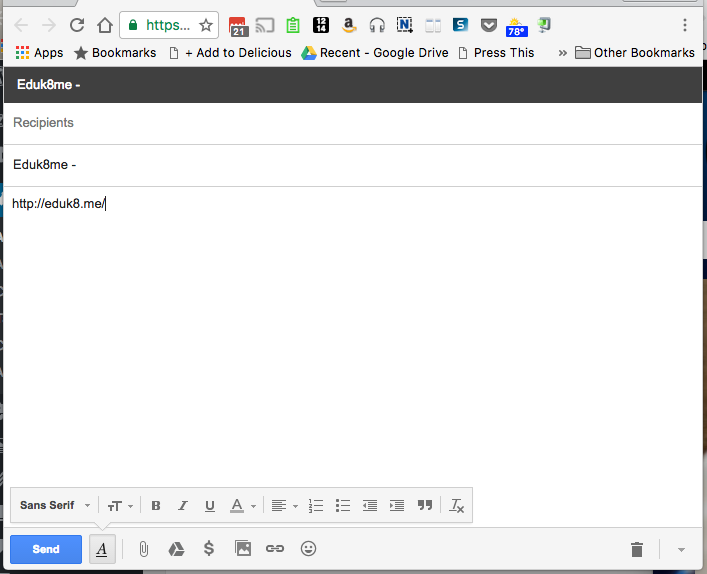Insert an emoticon
The width and height of the screenshot is (707, 574).
pyautogui.click(x=308, y=549)
